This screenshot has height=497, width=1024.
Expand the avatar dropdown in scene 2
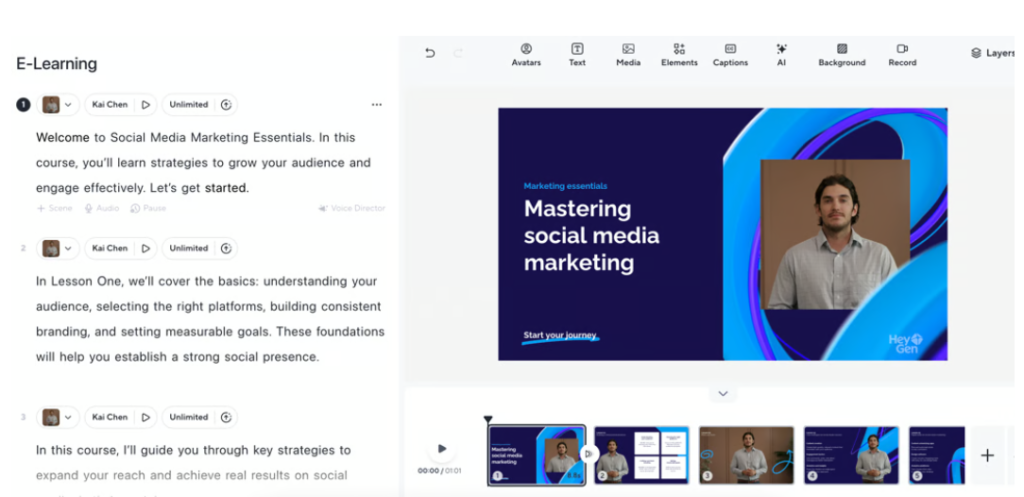pyautogui.click(x=68, y=248)
